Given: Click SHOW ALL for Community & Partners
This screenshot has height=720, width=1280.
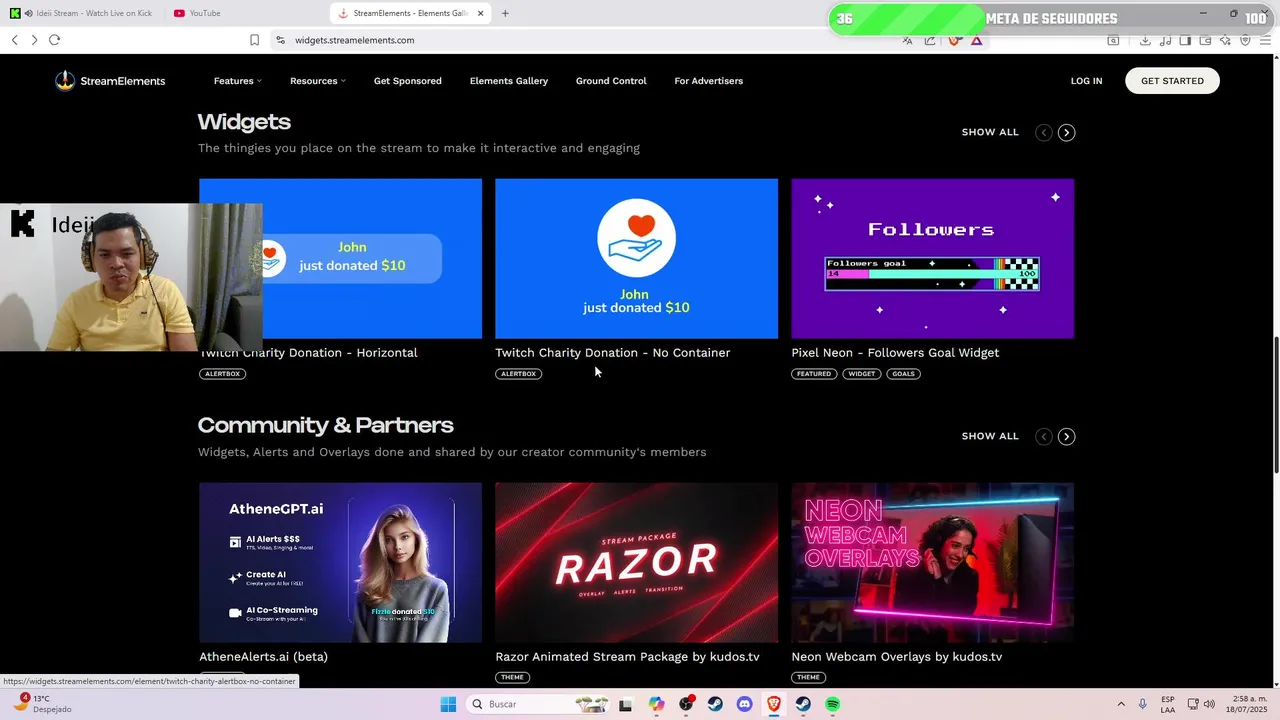Looking at the screenshot, I should (990, 436).
